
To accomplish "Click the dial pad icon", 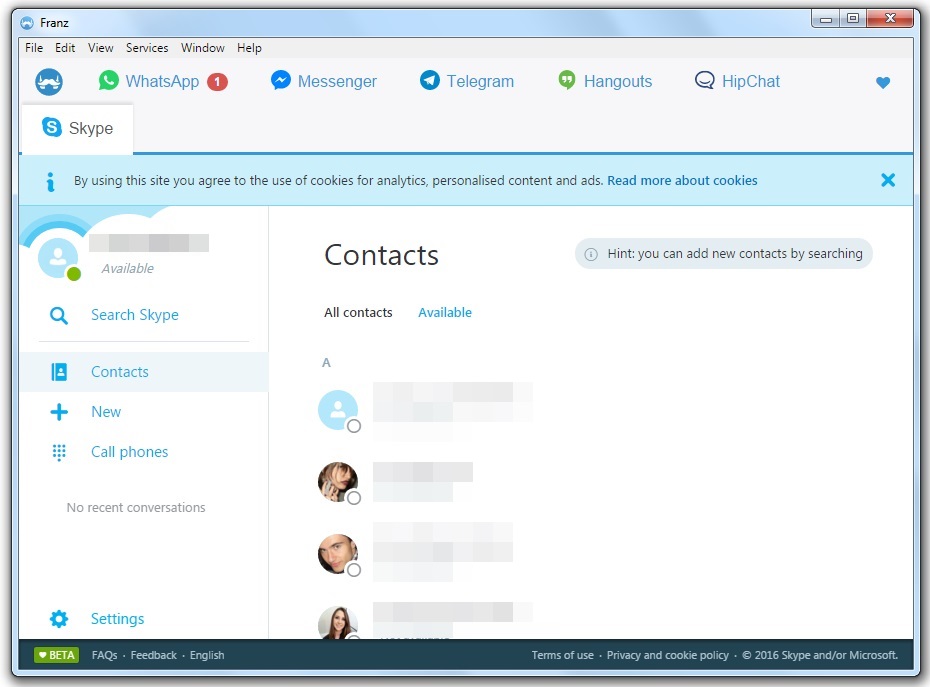I will tap(59, 452).
